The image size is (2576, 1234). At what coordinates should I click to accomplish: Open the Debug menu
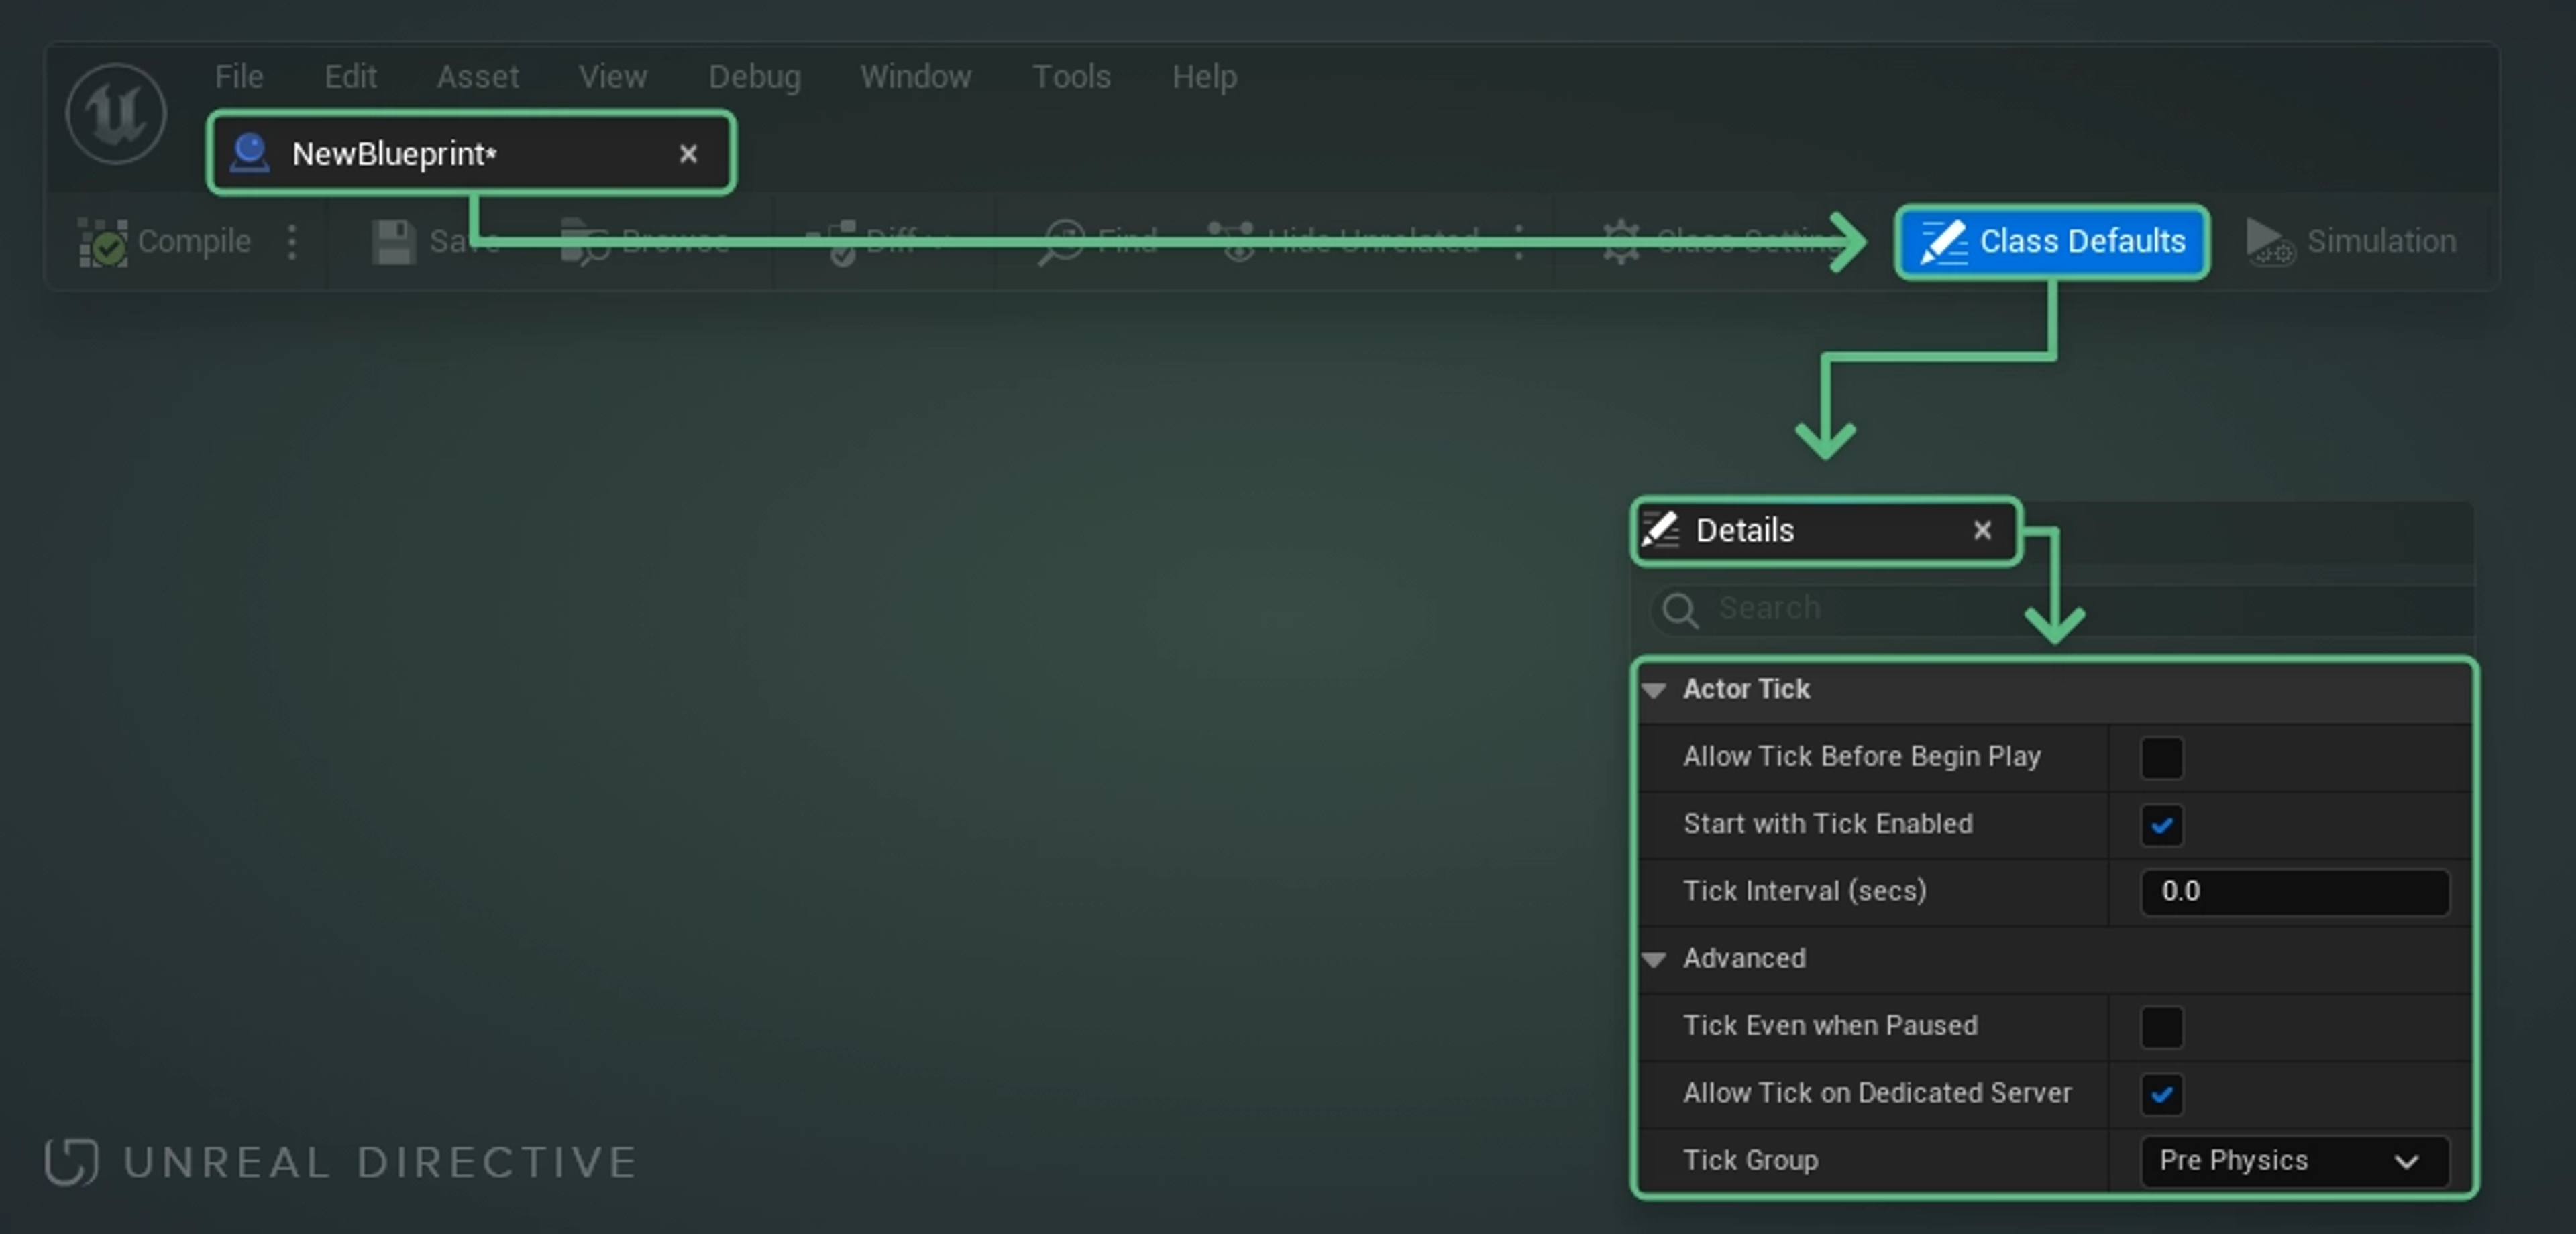pyautogui.click(x=754, y=77)
